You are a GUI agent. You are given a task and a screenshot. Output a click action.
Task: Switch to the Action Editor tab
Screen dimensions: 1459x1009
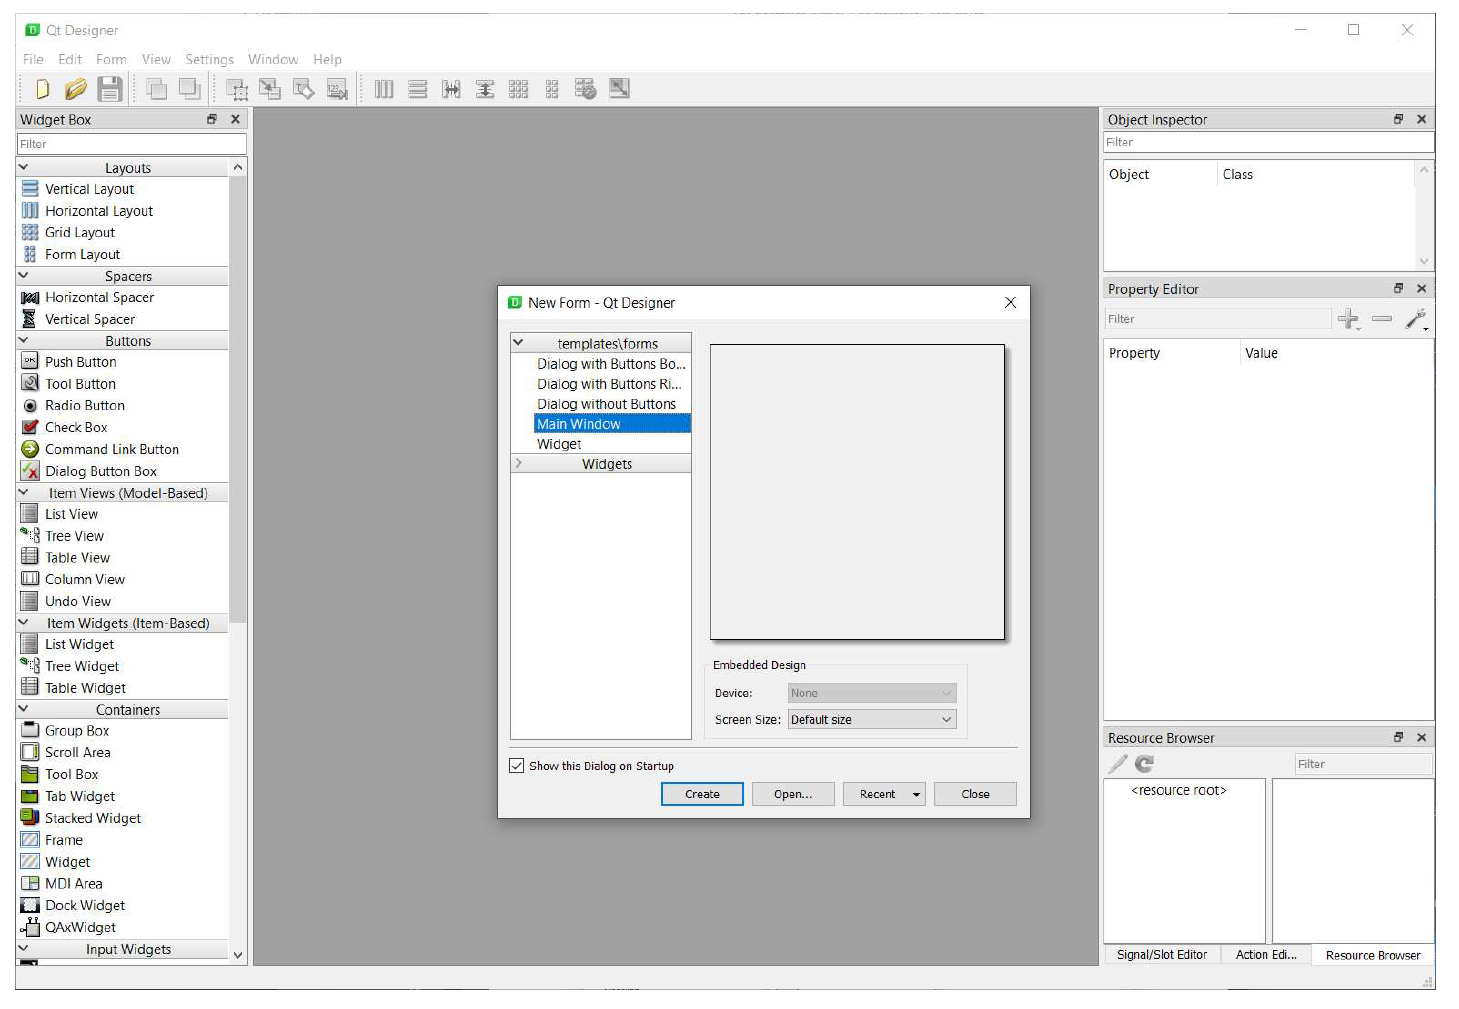click(x=1265, y=954)
